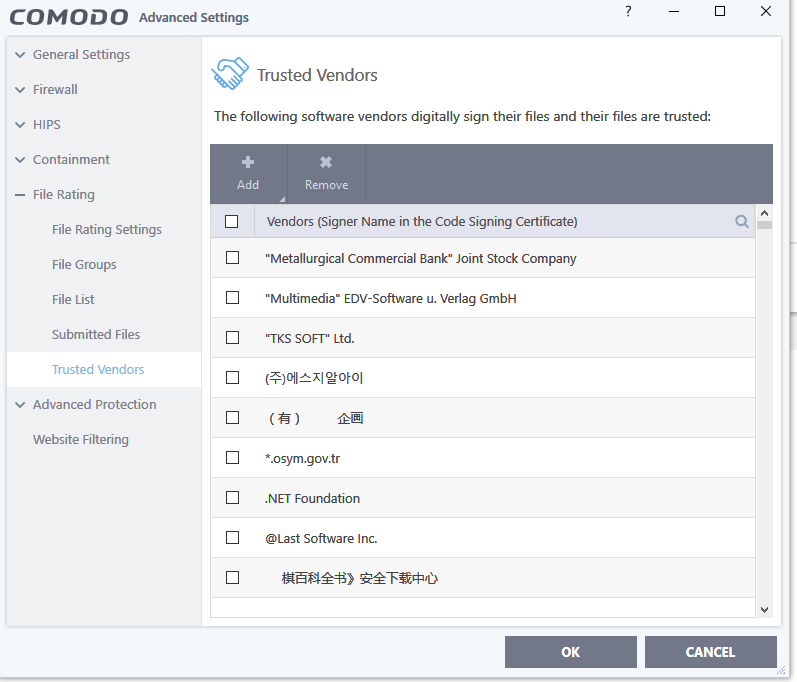This screenshot has height=682, width=797.
Task: Open the vendor search magnifier icon
Action: [x=742, y=221]
